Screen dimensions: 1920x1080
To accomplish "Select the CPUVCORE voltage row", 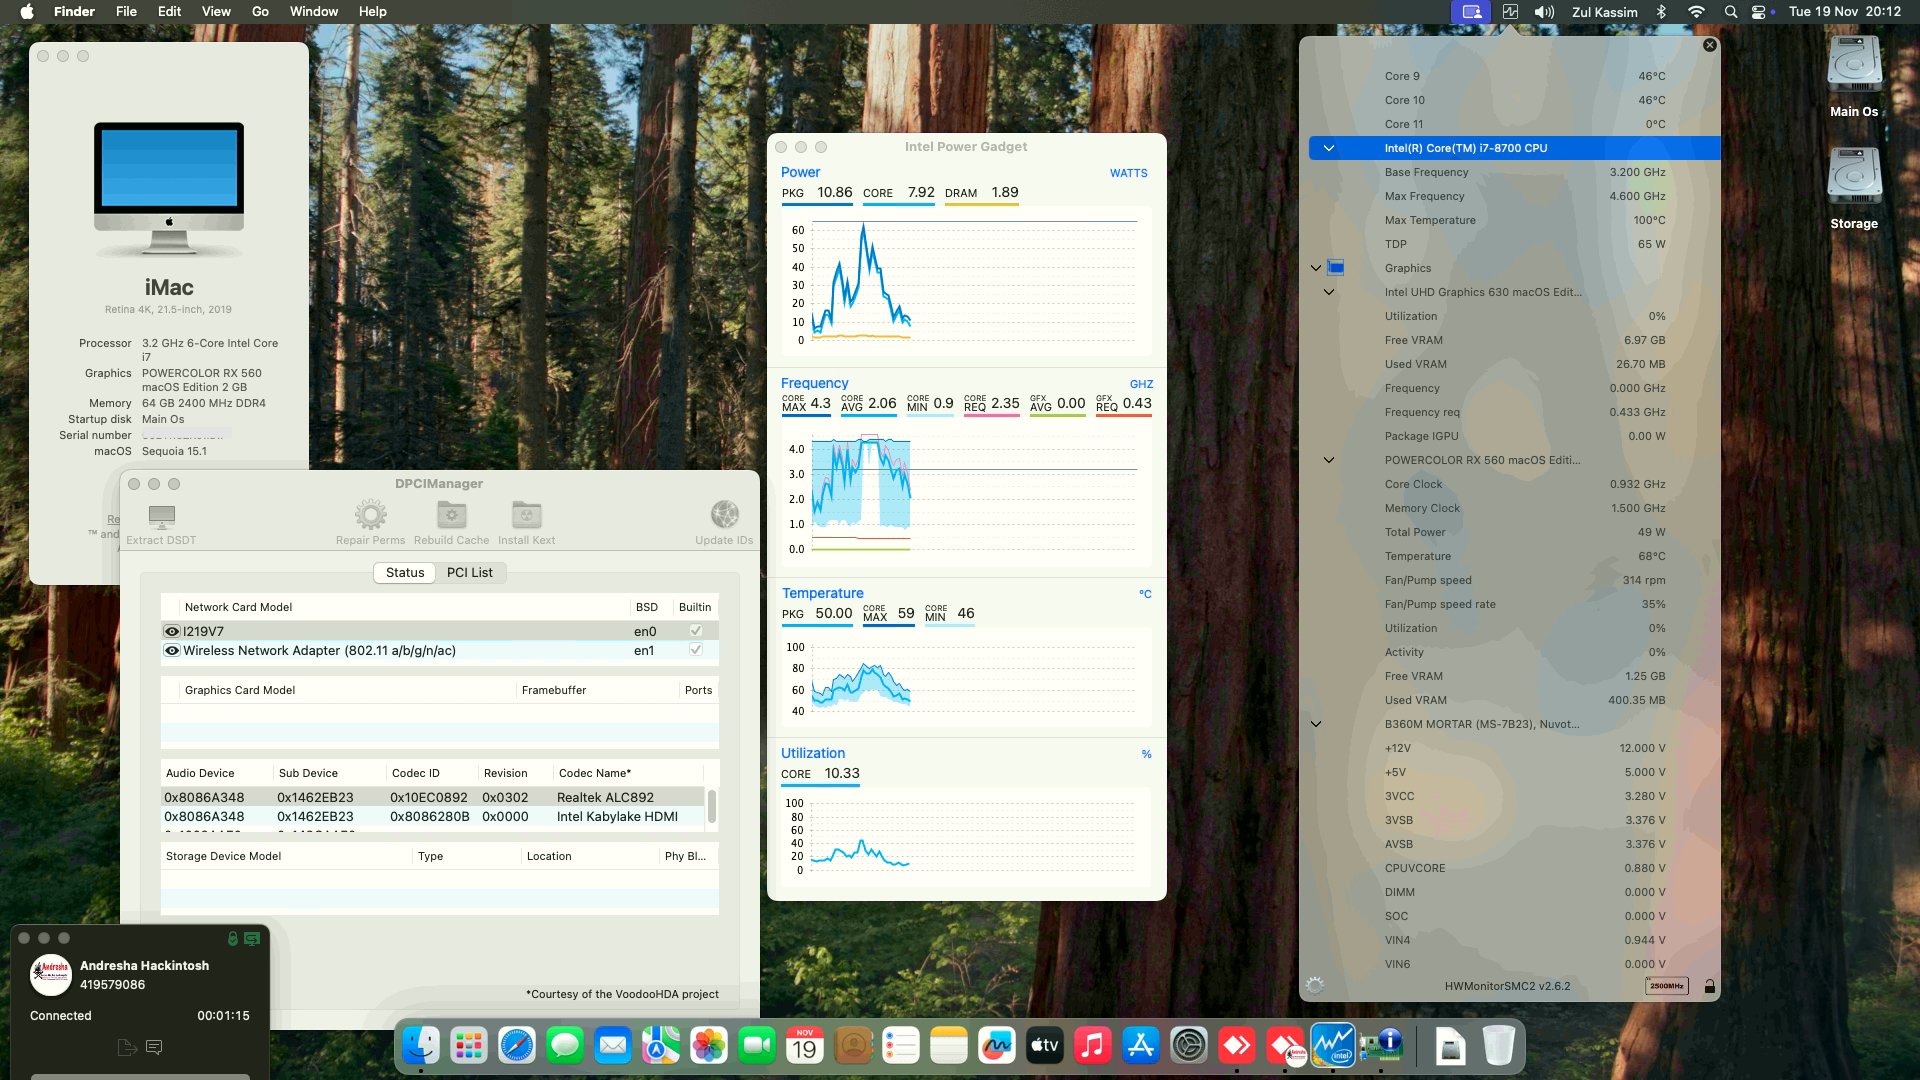I will pyautogui.click(x=1514, y=868).
